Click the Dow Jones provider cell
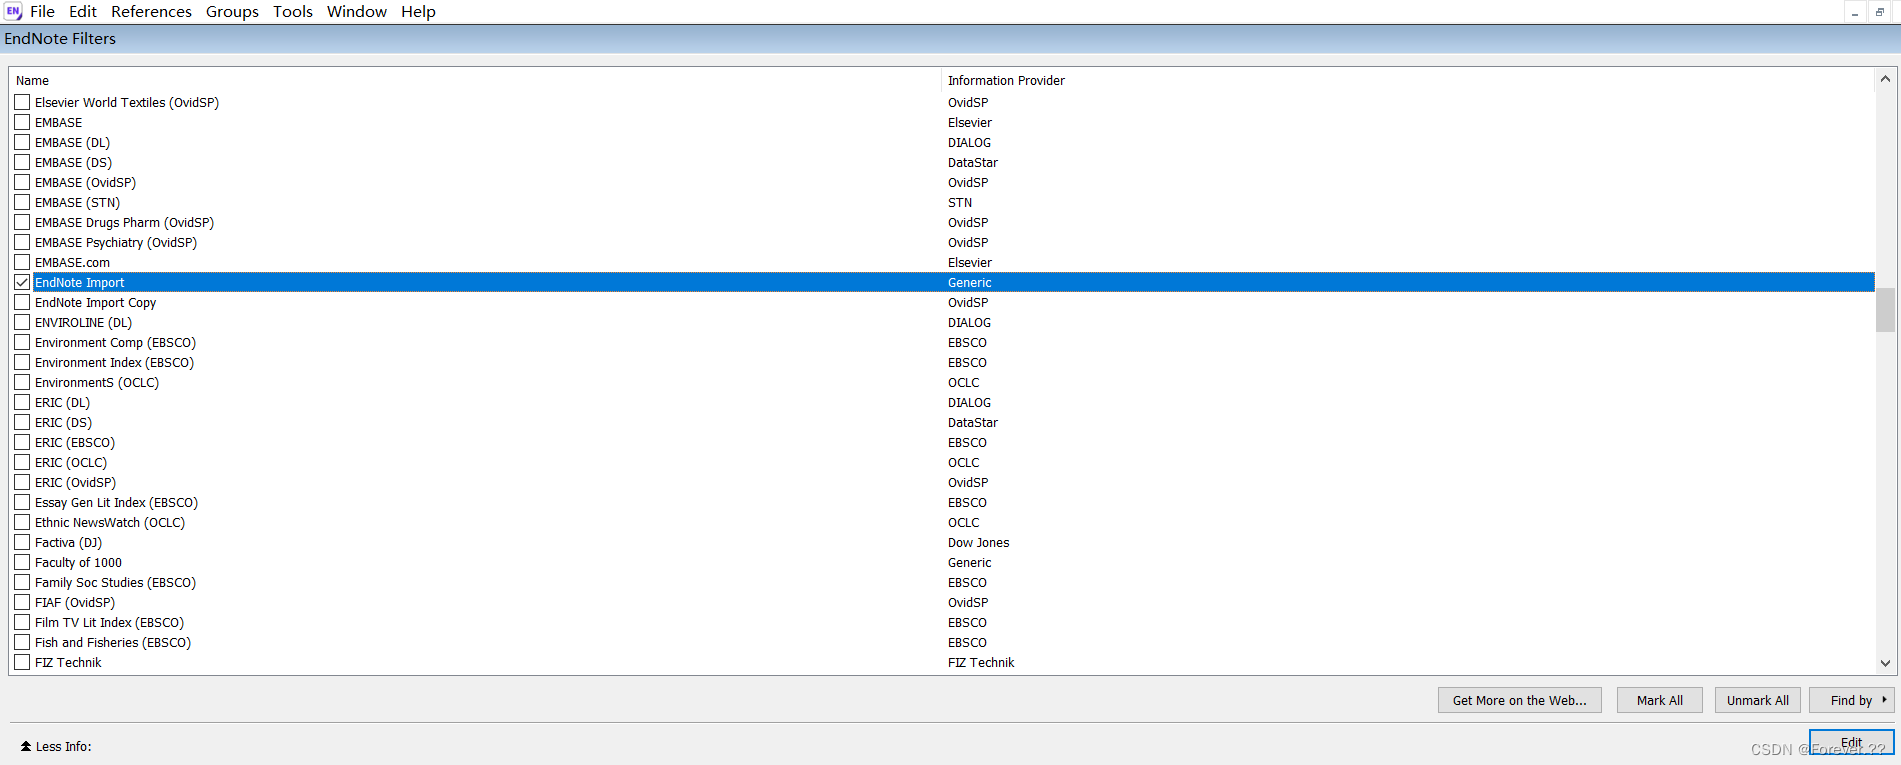 pyautogui.click(x=978, y=542)
